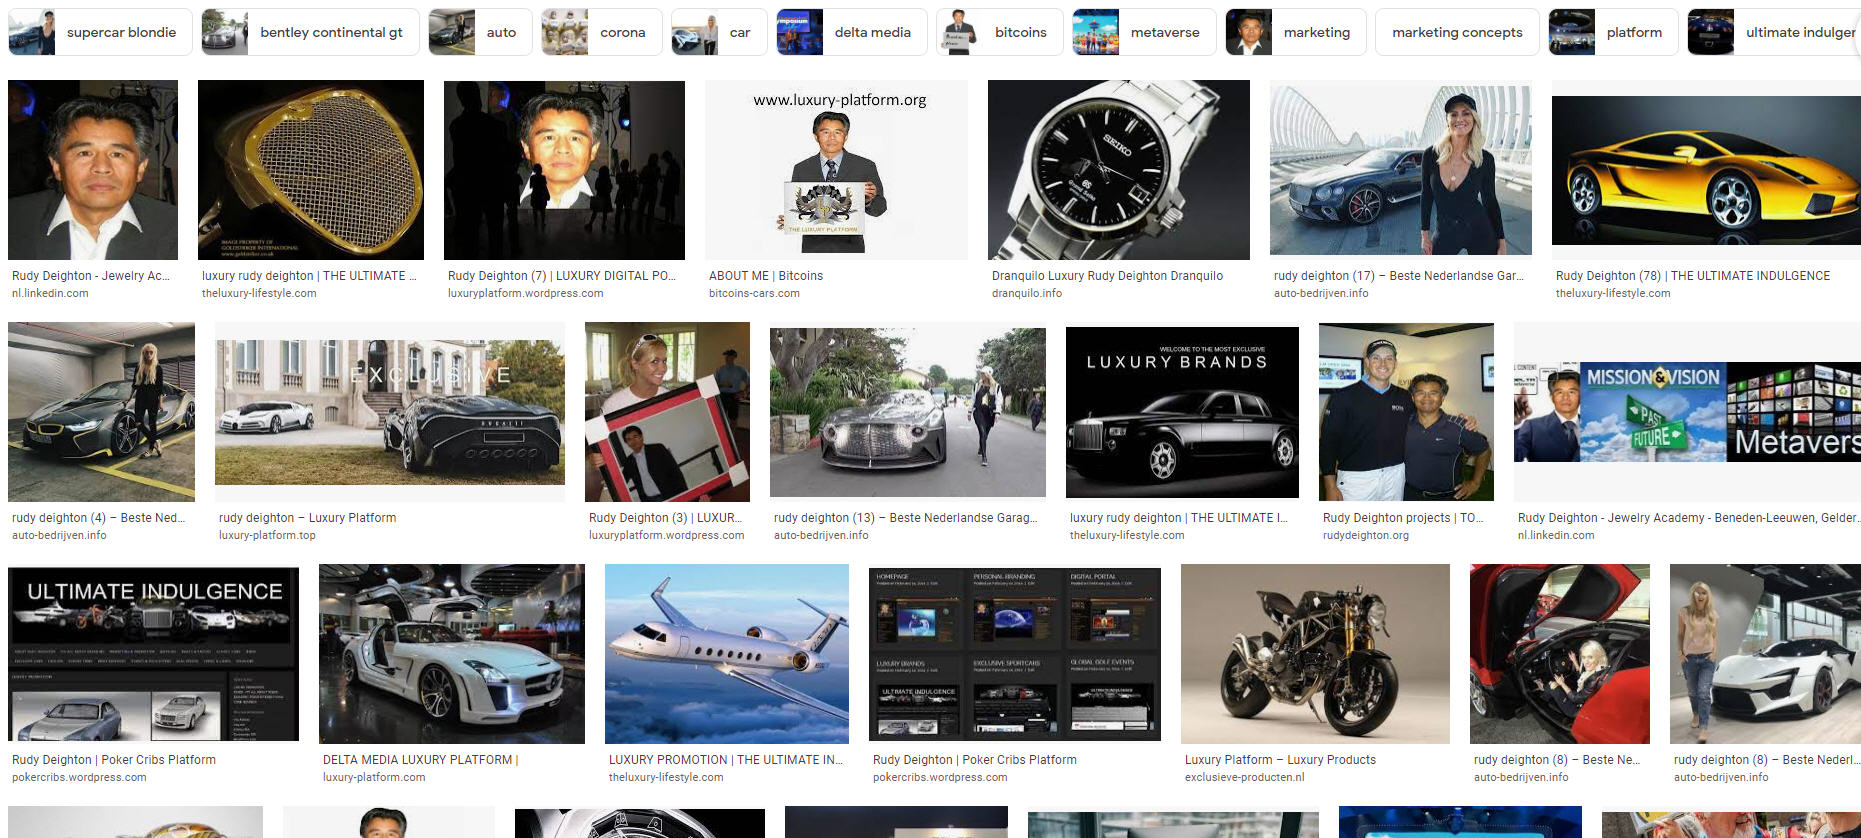
Task: Open the dark silhouettes portrait image
Action: [x=564, y=170]
